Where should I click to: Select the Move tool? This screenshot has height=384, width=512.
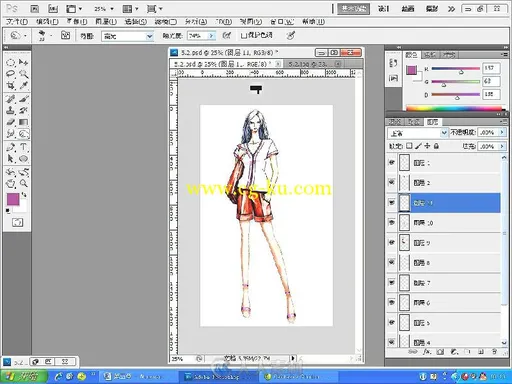coord(23,62)
